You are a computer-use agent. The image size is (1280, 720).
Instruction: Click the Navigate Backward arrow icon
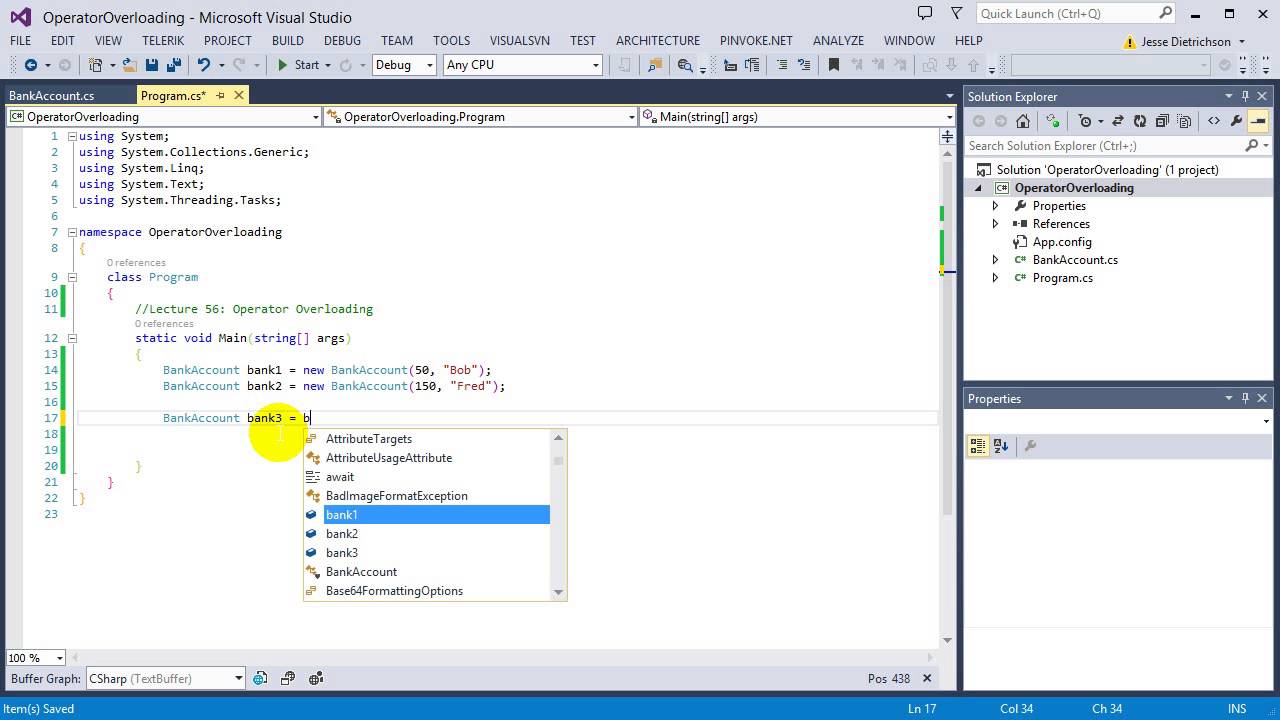point(30,65)
